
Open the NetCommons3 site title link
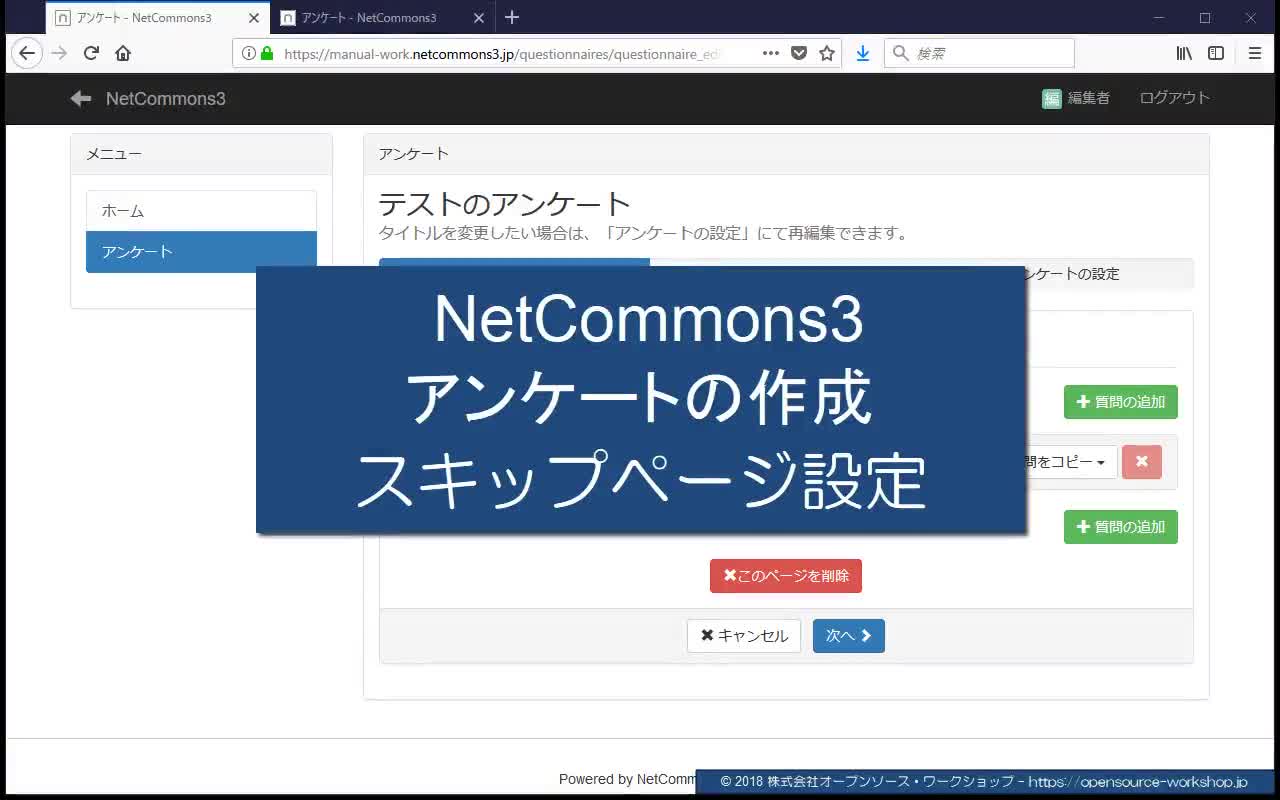166,98
